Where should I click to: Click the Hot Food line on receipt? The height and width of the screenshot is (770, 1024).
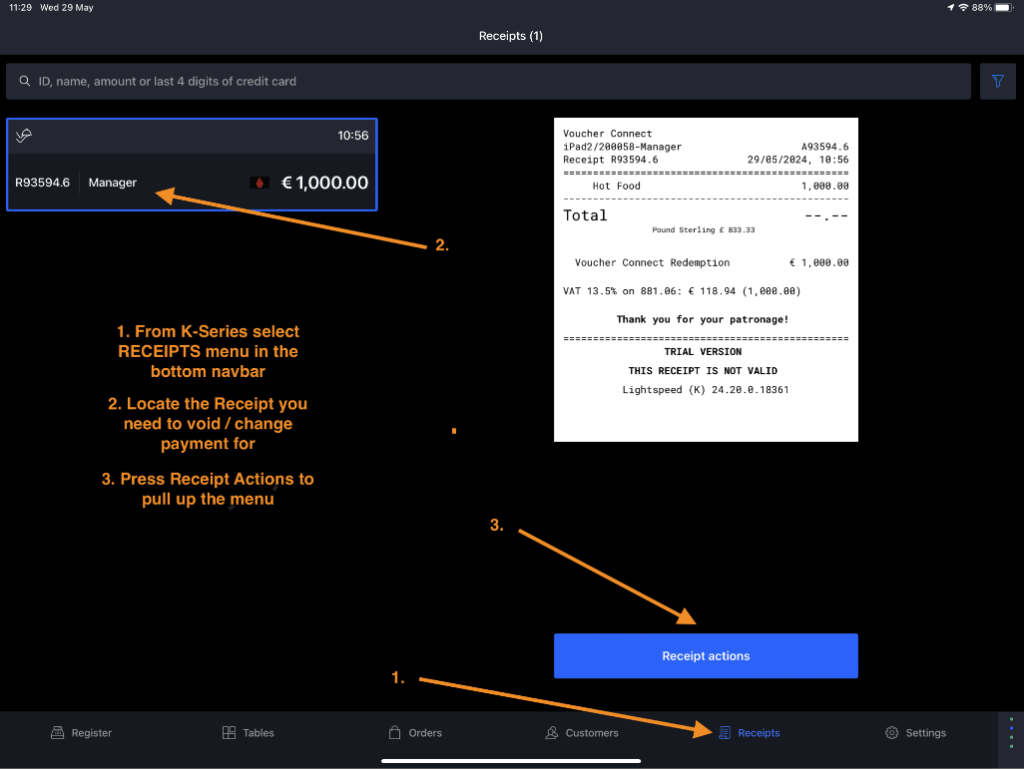pyautogui.click(x=720, y=186)
